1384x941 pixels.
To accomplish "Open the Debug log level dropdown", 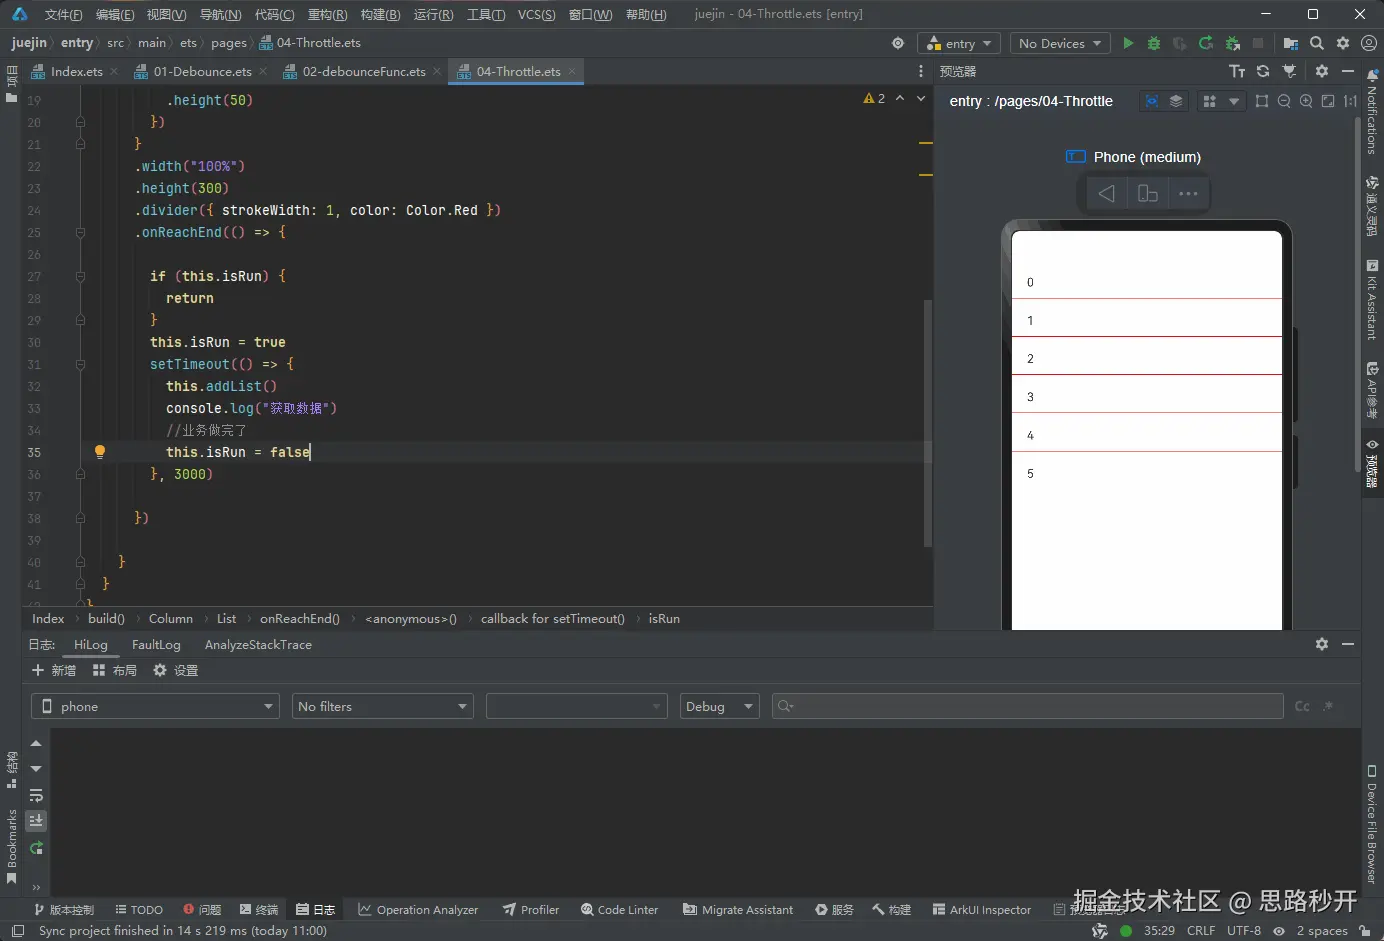I will 719,707.
